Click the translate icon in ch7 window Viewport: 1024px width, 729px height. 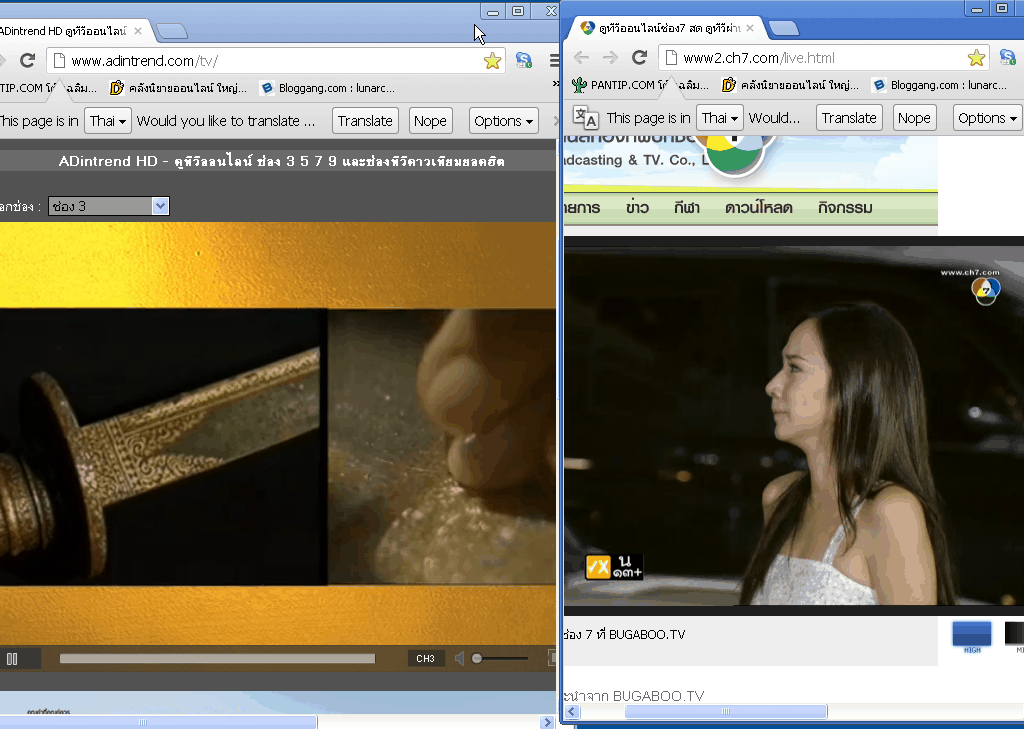(x=585, y=118)
